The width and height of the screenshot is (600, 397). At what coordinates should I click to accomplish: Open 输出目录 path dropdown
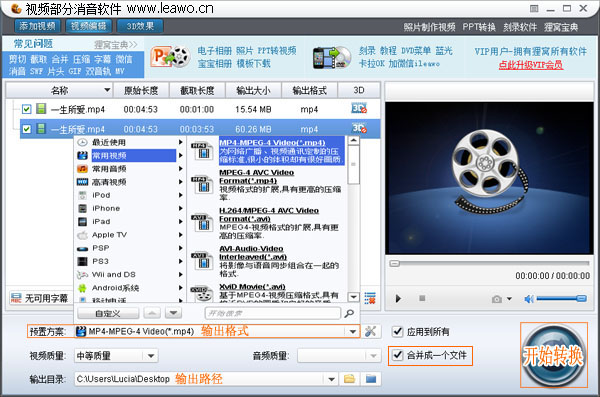pyautogui.click(x=331, y=379)
